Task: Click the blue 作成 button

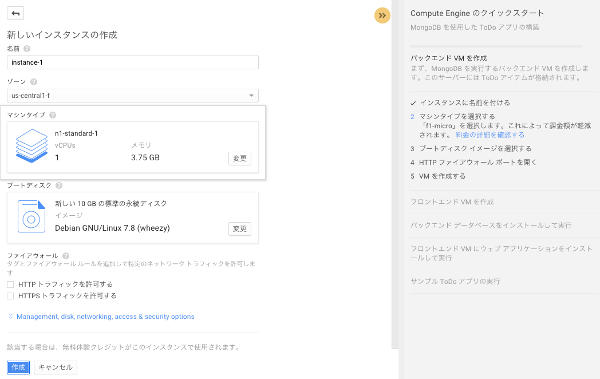Action: 18,367
